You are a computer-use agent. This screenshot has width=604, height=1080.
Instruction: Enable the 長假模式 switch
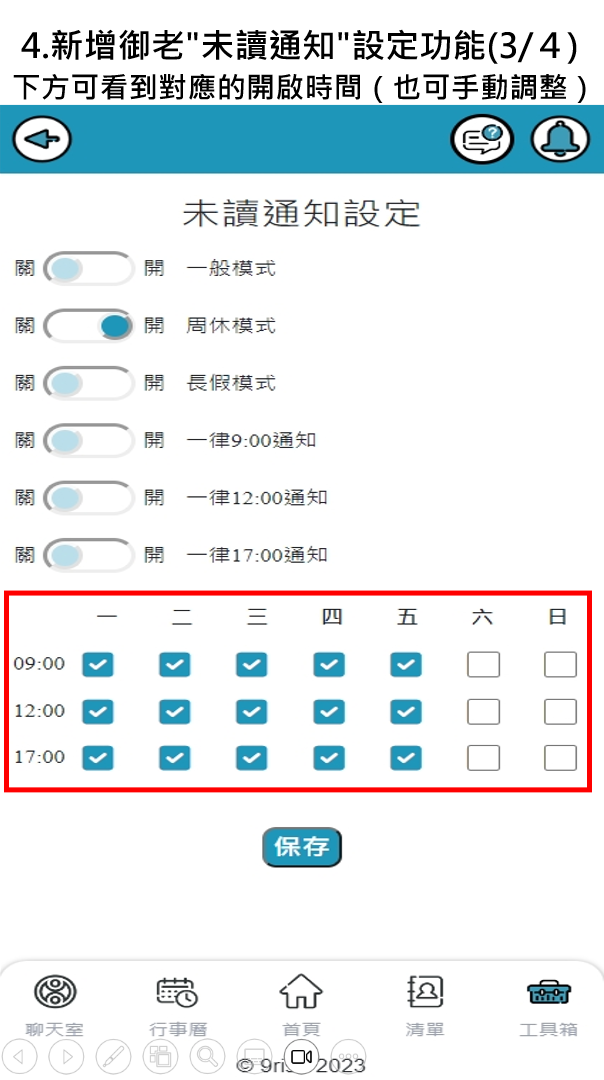pyautogui.click(x=89, y=383)
